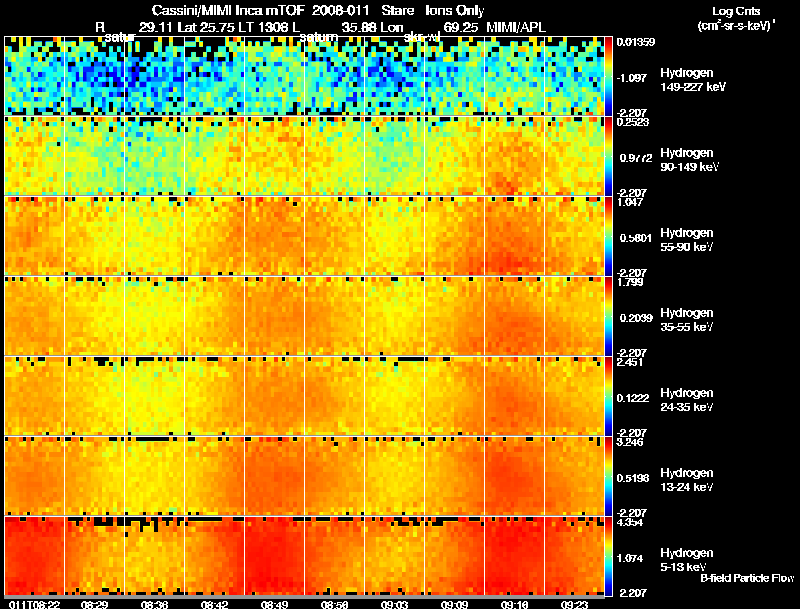
Task: Click the Hydrogen 5-13 keV image above 09:16
Action: [x=514, y=556]
